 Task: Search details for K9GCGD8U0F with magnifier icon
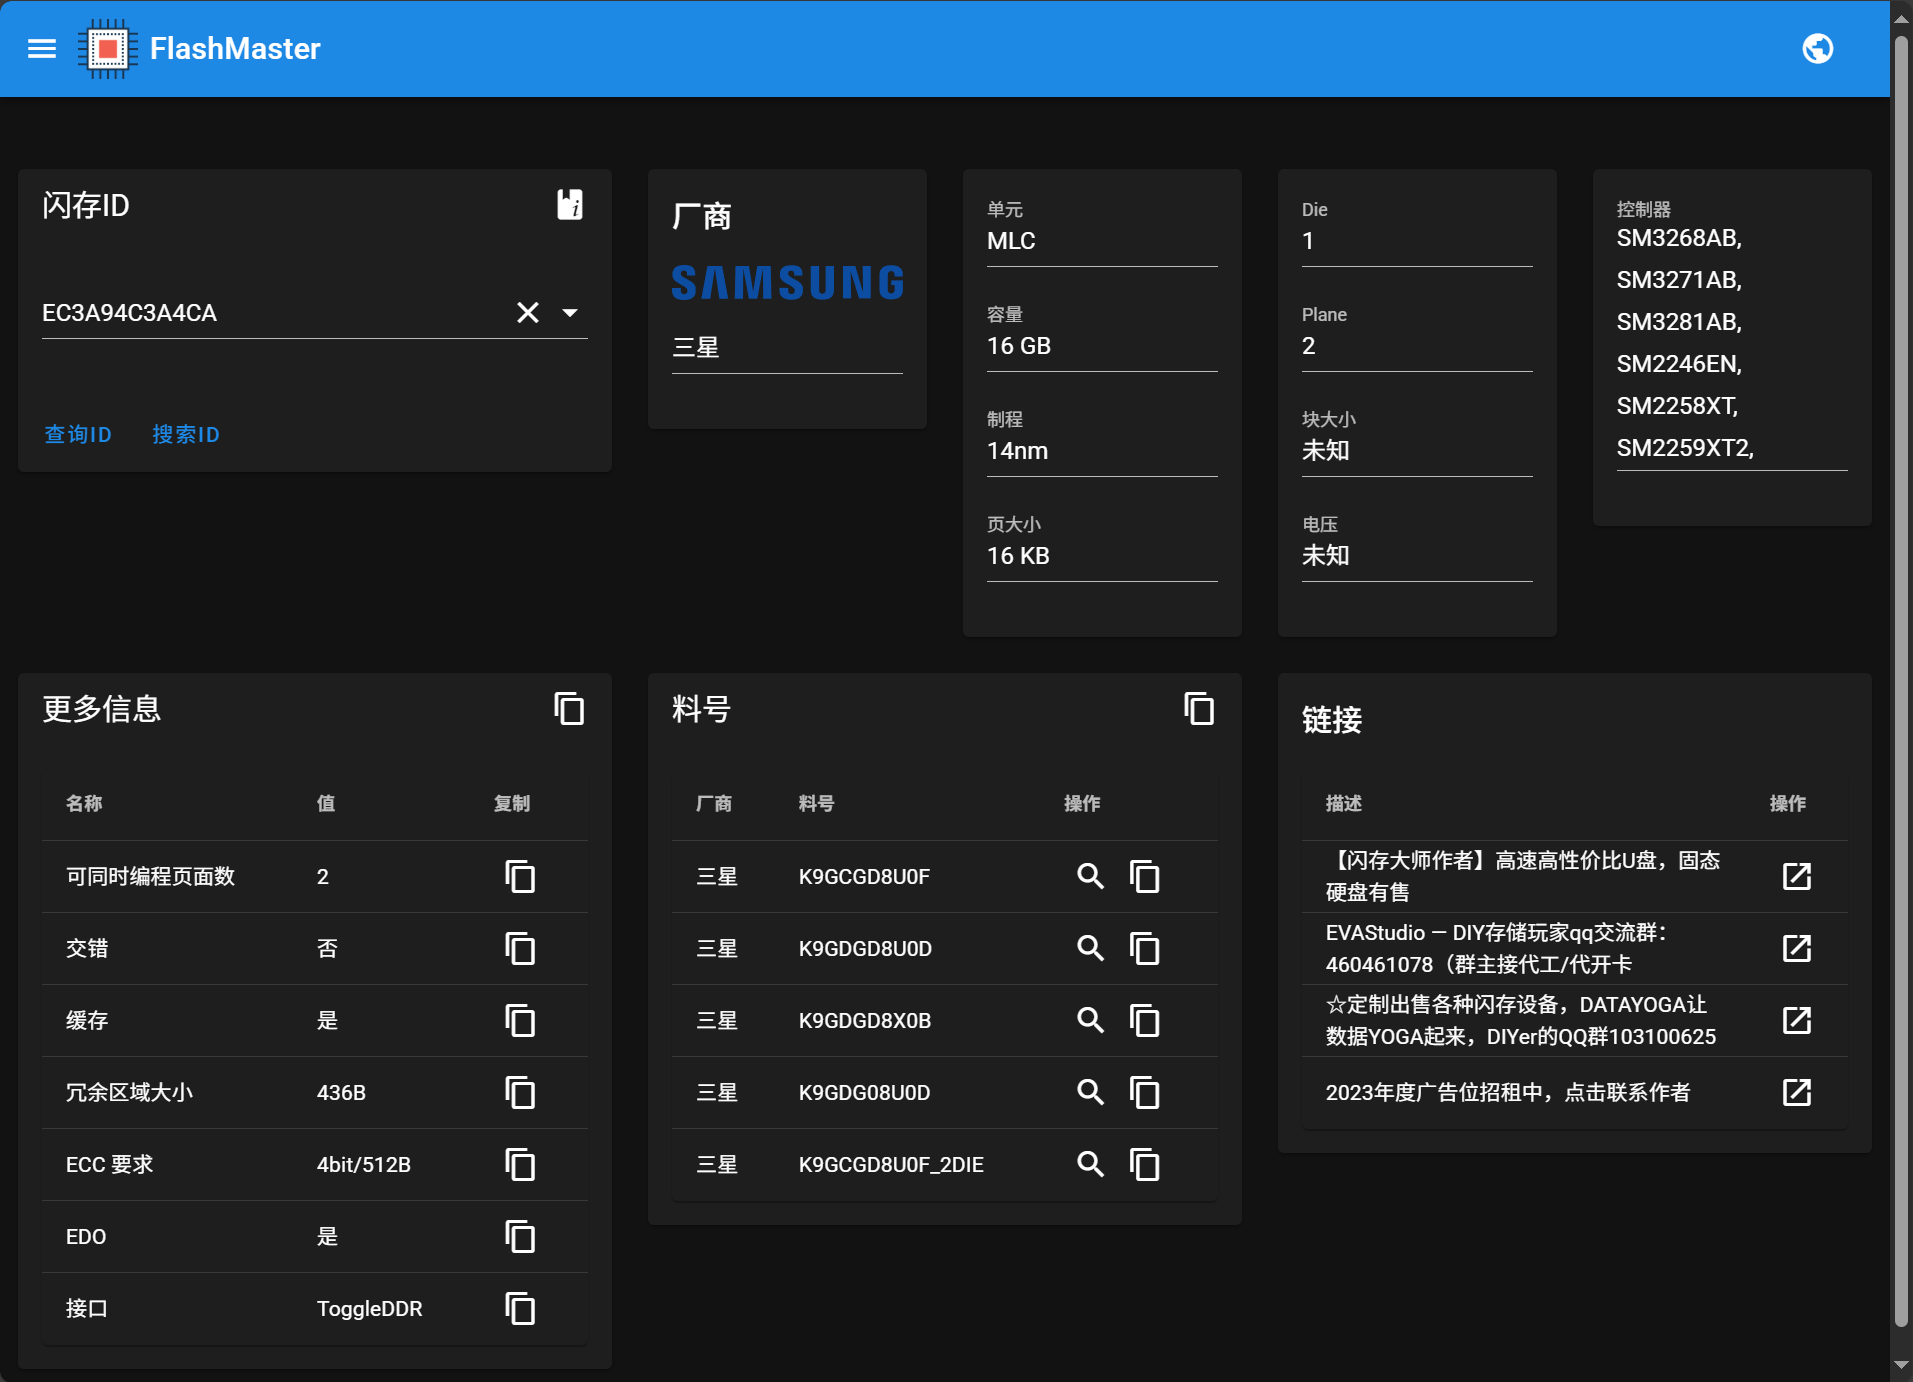tap(1090, 877)
